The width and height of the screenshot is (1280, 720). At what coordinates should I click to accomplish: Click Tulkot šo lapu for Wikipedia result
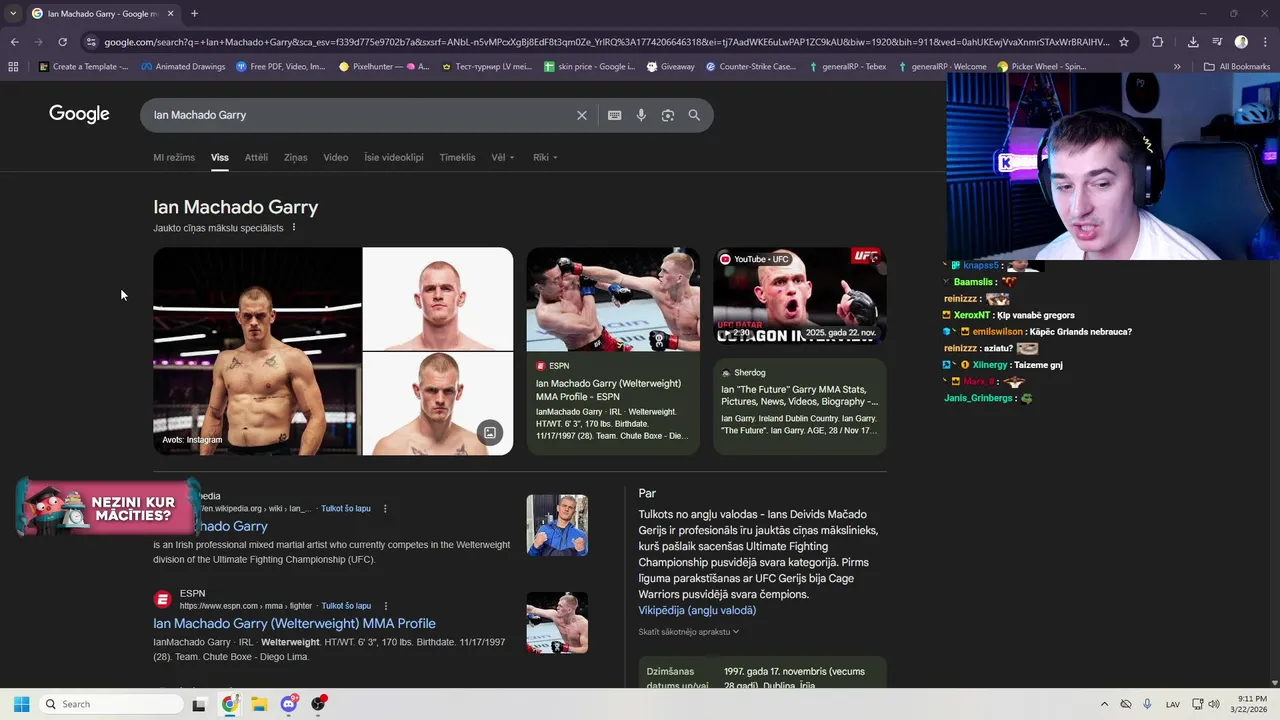point(346,509)
